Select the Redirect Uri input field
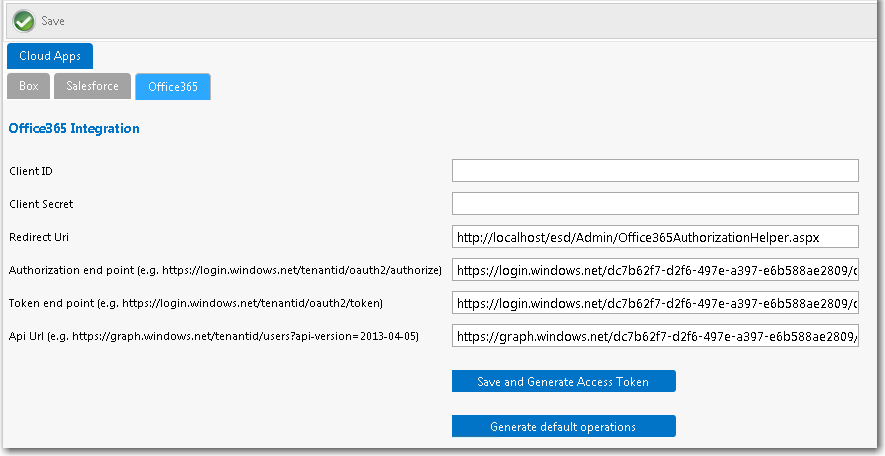The width and height of the screenshot is (885, 456). 654,237
